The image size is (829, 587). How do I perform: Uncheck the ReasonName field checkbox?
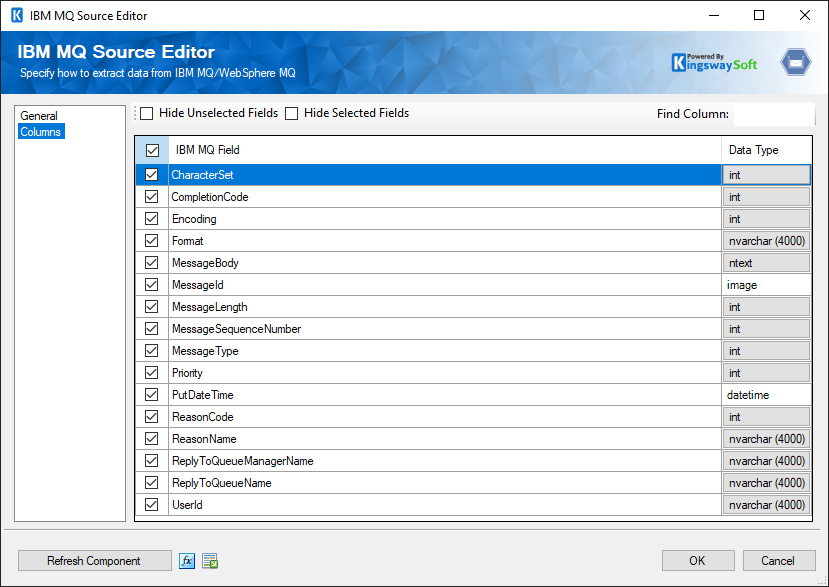[x=152, y=439]
